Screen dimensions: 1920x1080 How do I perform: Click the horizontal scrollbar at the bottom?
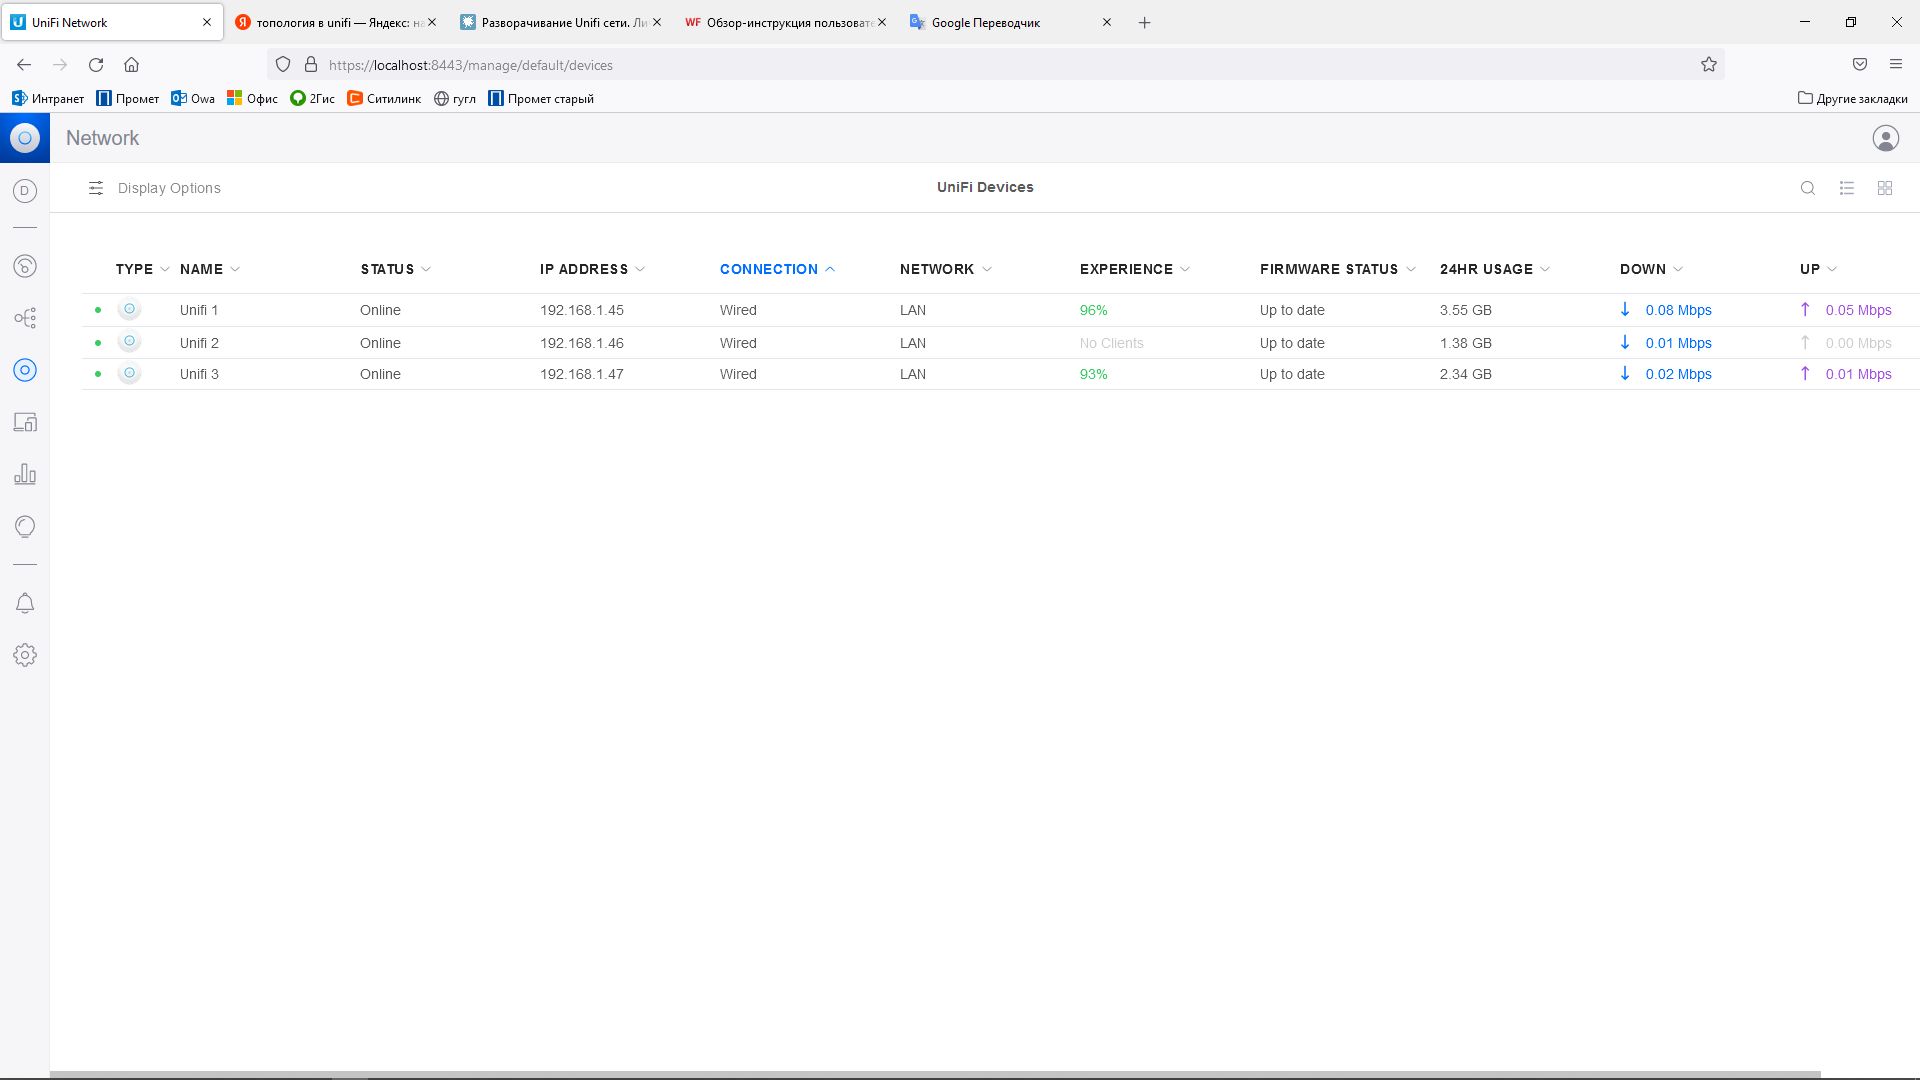(x=935, y=1075)
